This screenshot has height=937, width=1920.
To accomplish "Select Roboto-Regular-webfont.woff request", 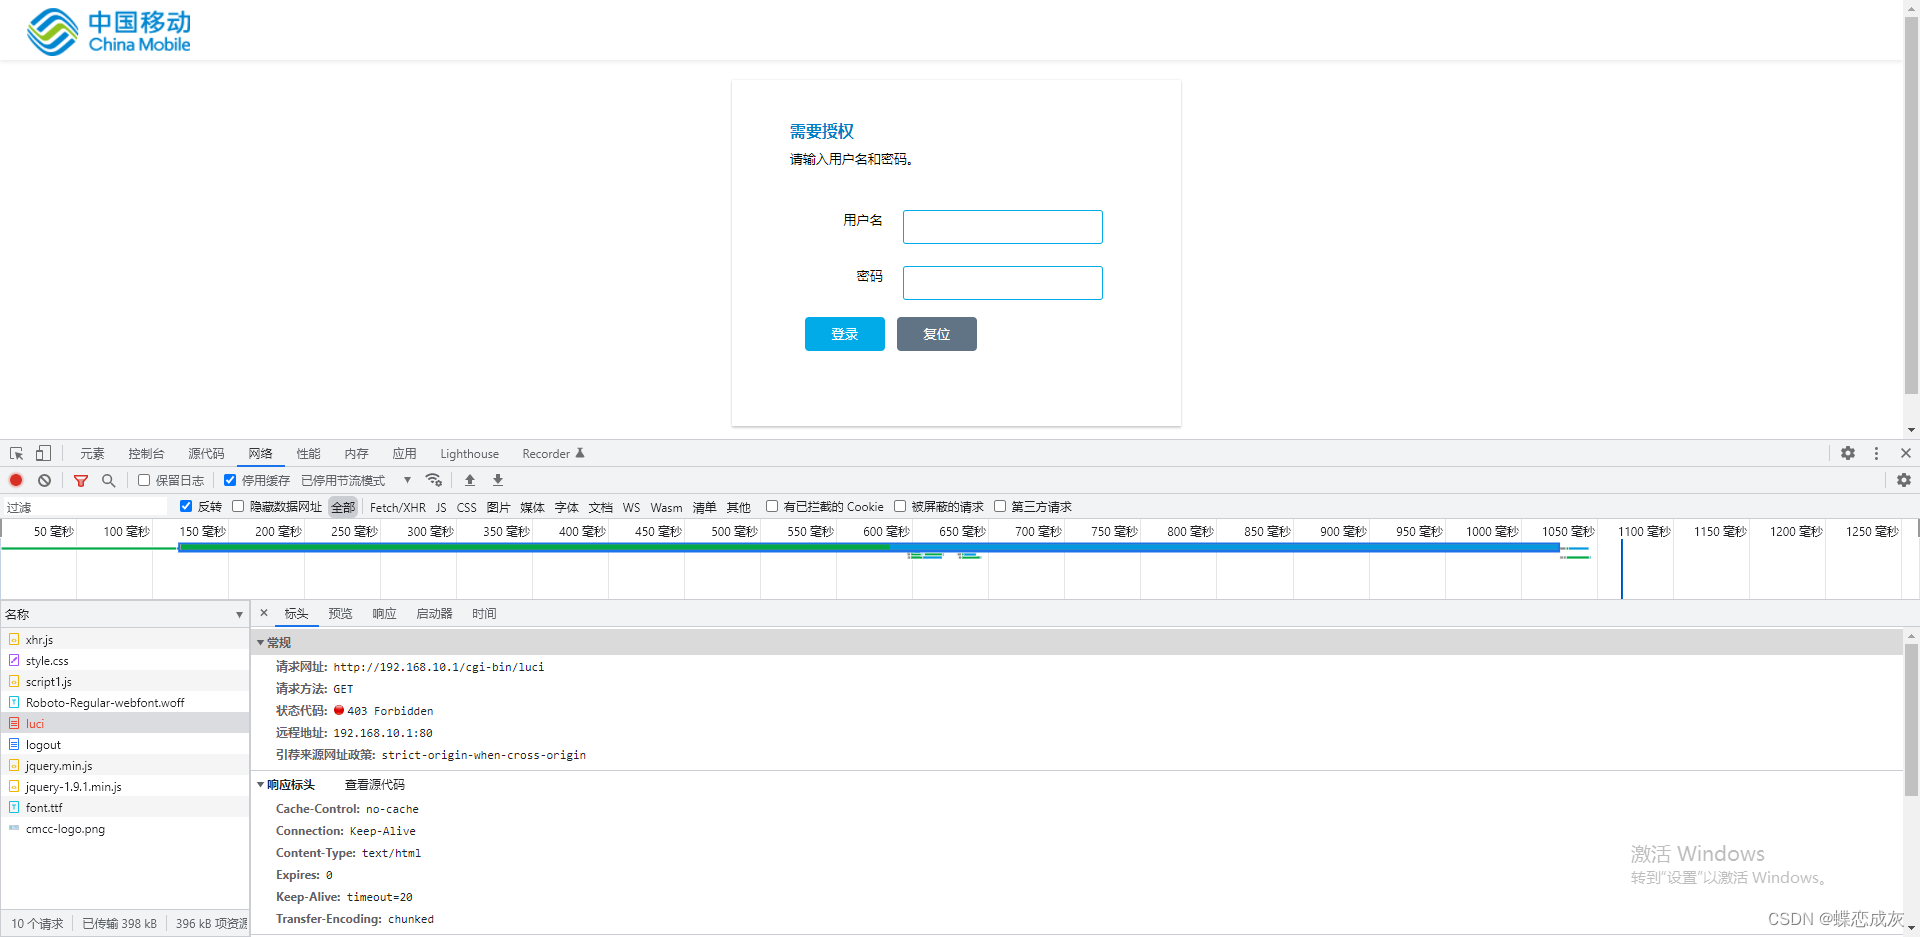I will [125, 702].
